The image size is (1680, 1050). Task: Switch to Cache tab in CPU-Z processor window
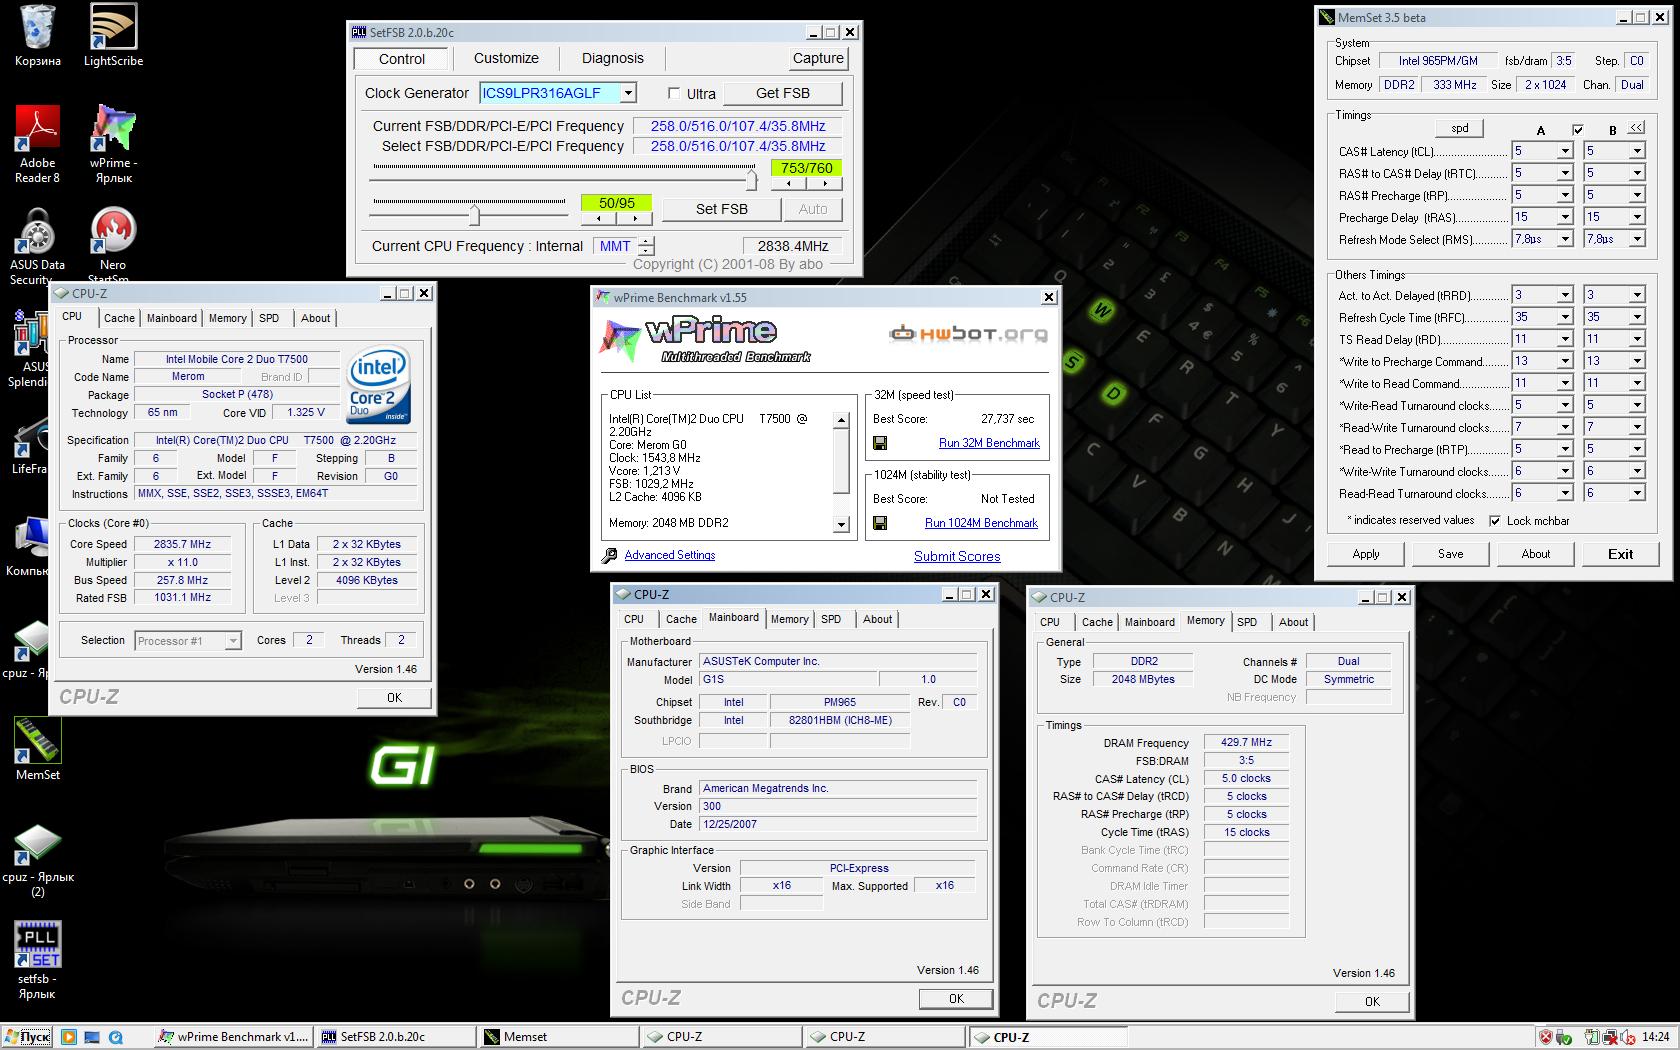(119, 318)
